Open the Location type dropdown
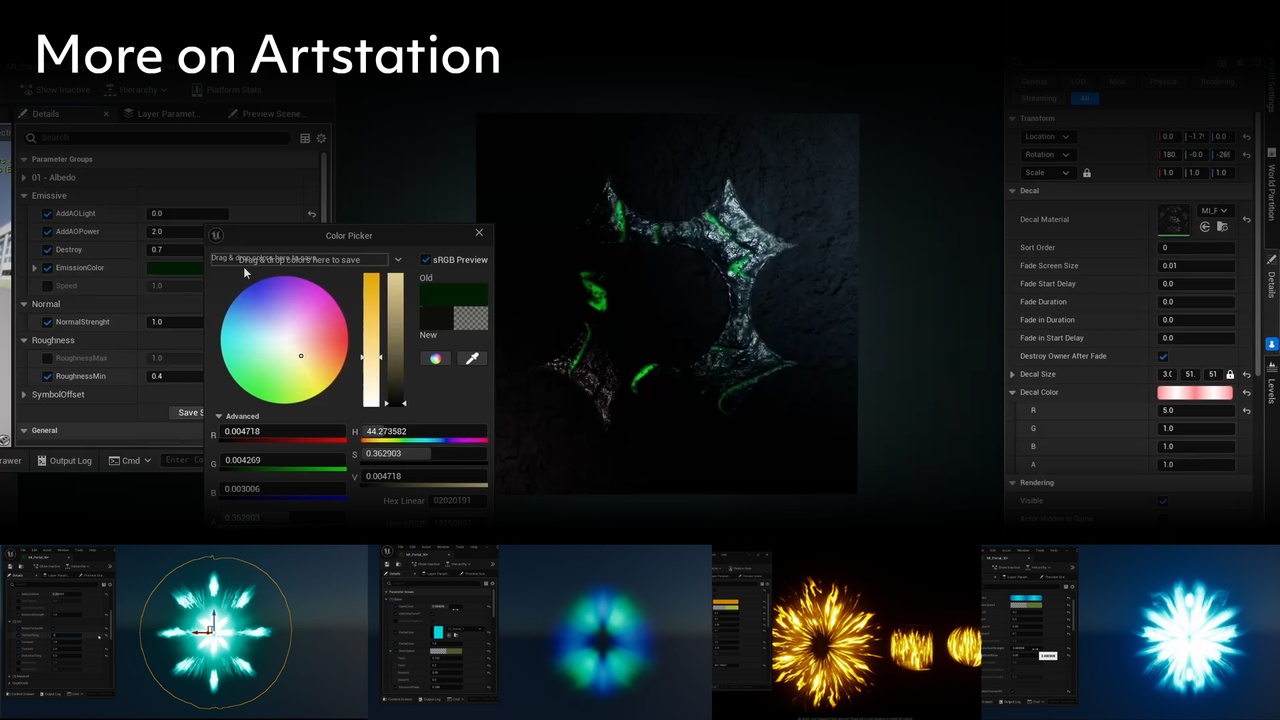 coord(1047,137)
